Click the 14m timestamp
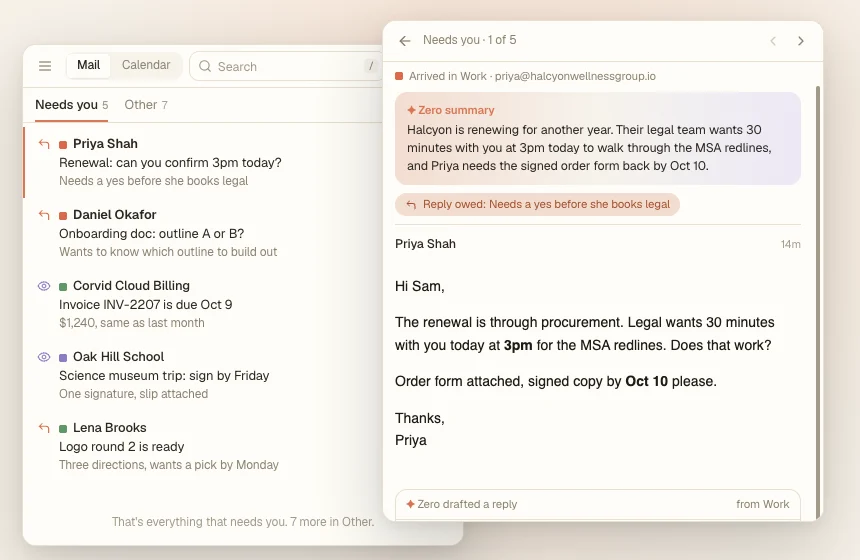Image resolution: width=860 pixels, height=560 pixels. (x=790, y=245)
